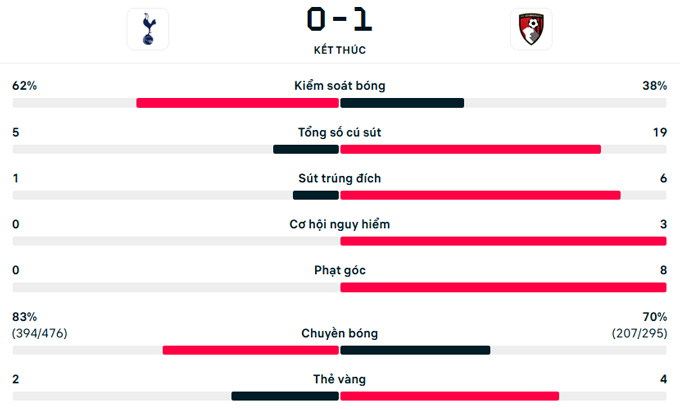Click the Bournemouth club crest
The height and width of the screenshot is (410, 680).
pos(530,29)
